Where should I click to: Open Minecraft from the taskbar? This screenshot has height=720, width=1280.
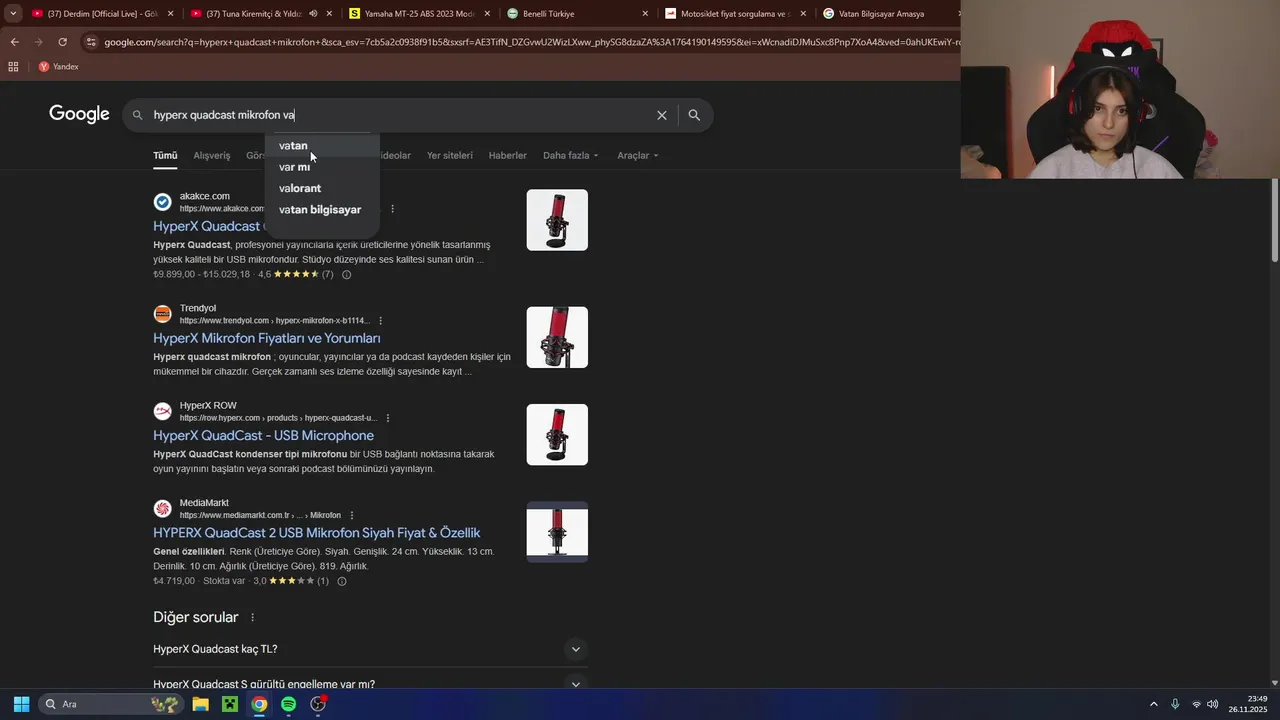[x=229, y=704]
